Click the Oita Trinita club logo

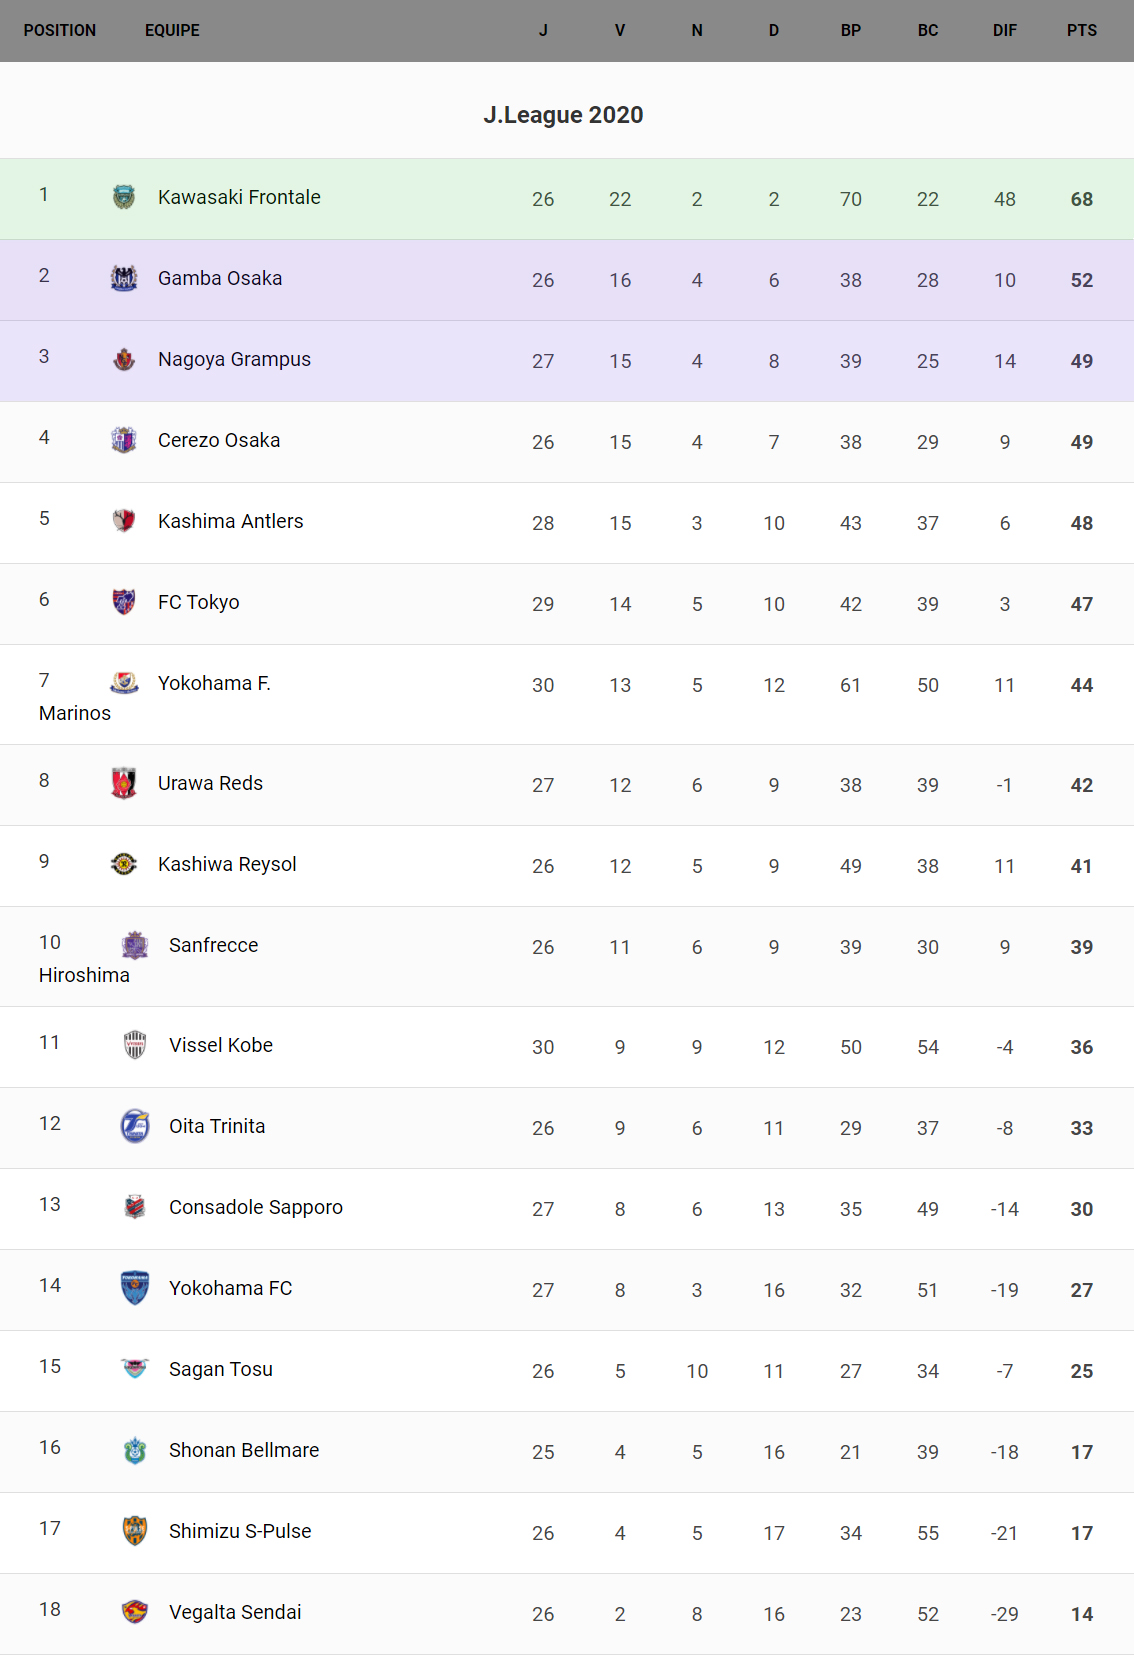click(135, 1126)
